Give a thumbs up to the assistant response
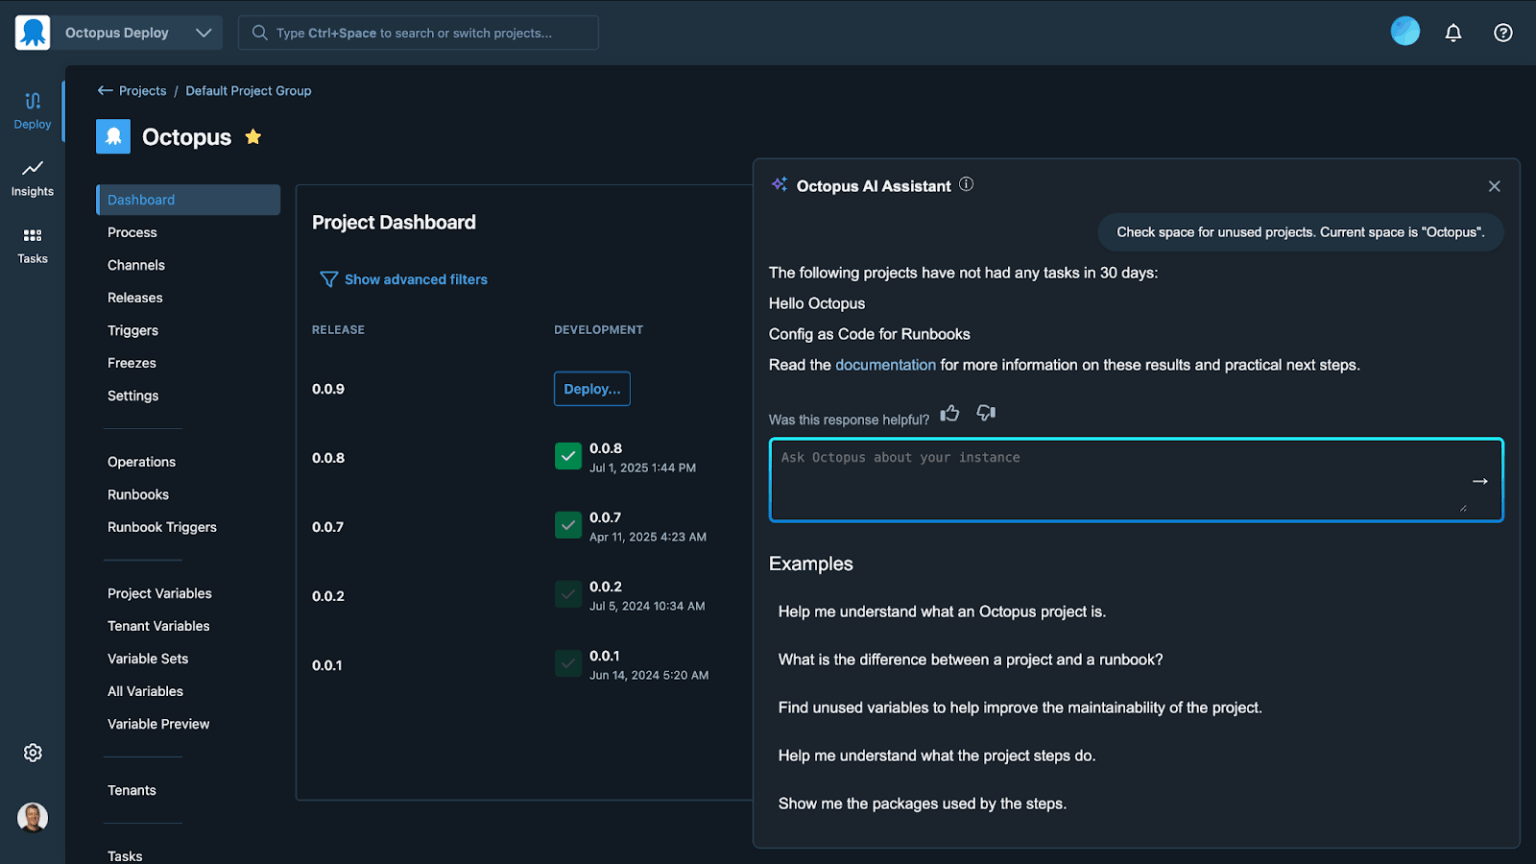Viewport: 1536px width, 864px height. pos(949,412)
